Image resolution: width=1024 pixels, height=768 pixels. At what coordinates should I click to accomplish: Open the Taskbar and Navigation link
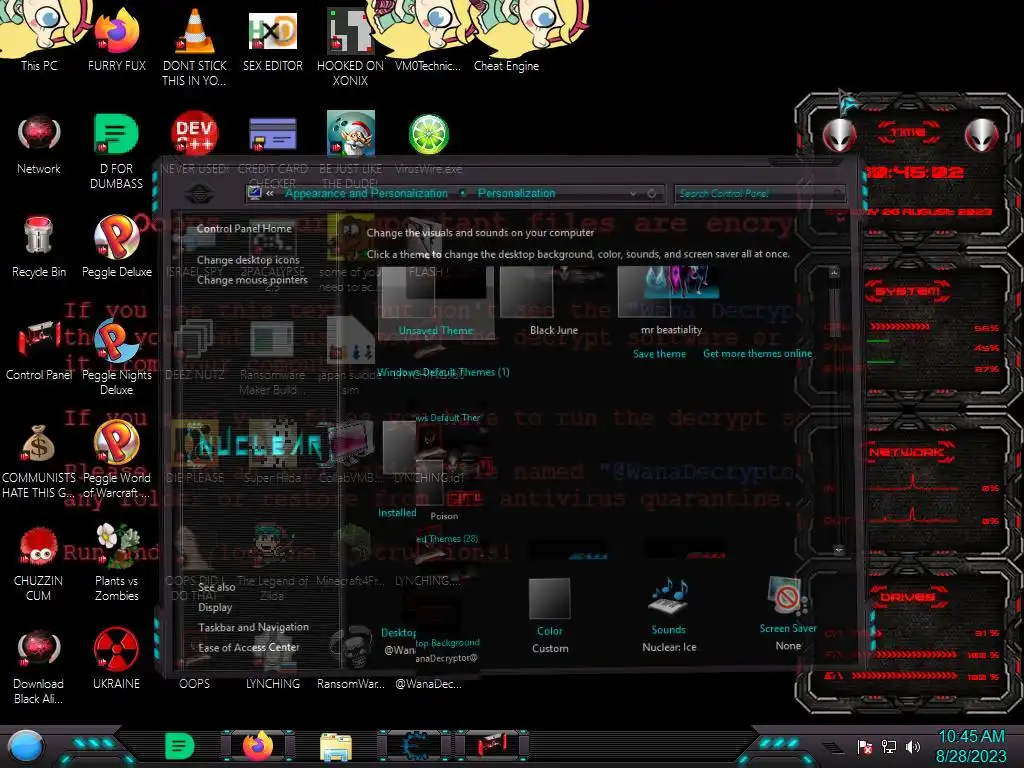[253, 627]
